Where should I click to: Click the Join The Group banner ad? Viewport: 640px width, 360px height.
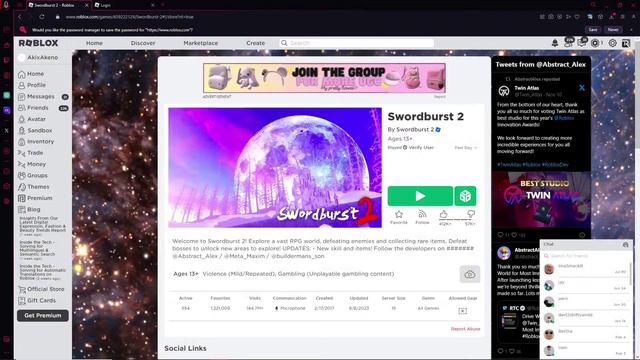(324, 78)
